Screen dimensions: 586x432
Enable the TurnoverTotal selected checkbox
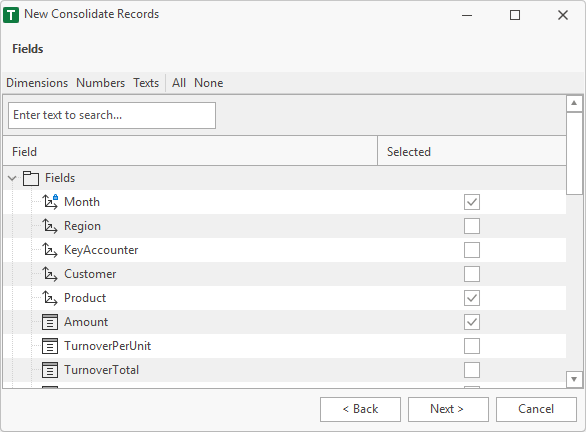(472, 370)
